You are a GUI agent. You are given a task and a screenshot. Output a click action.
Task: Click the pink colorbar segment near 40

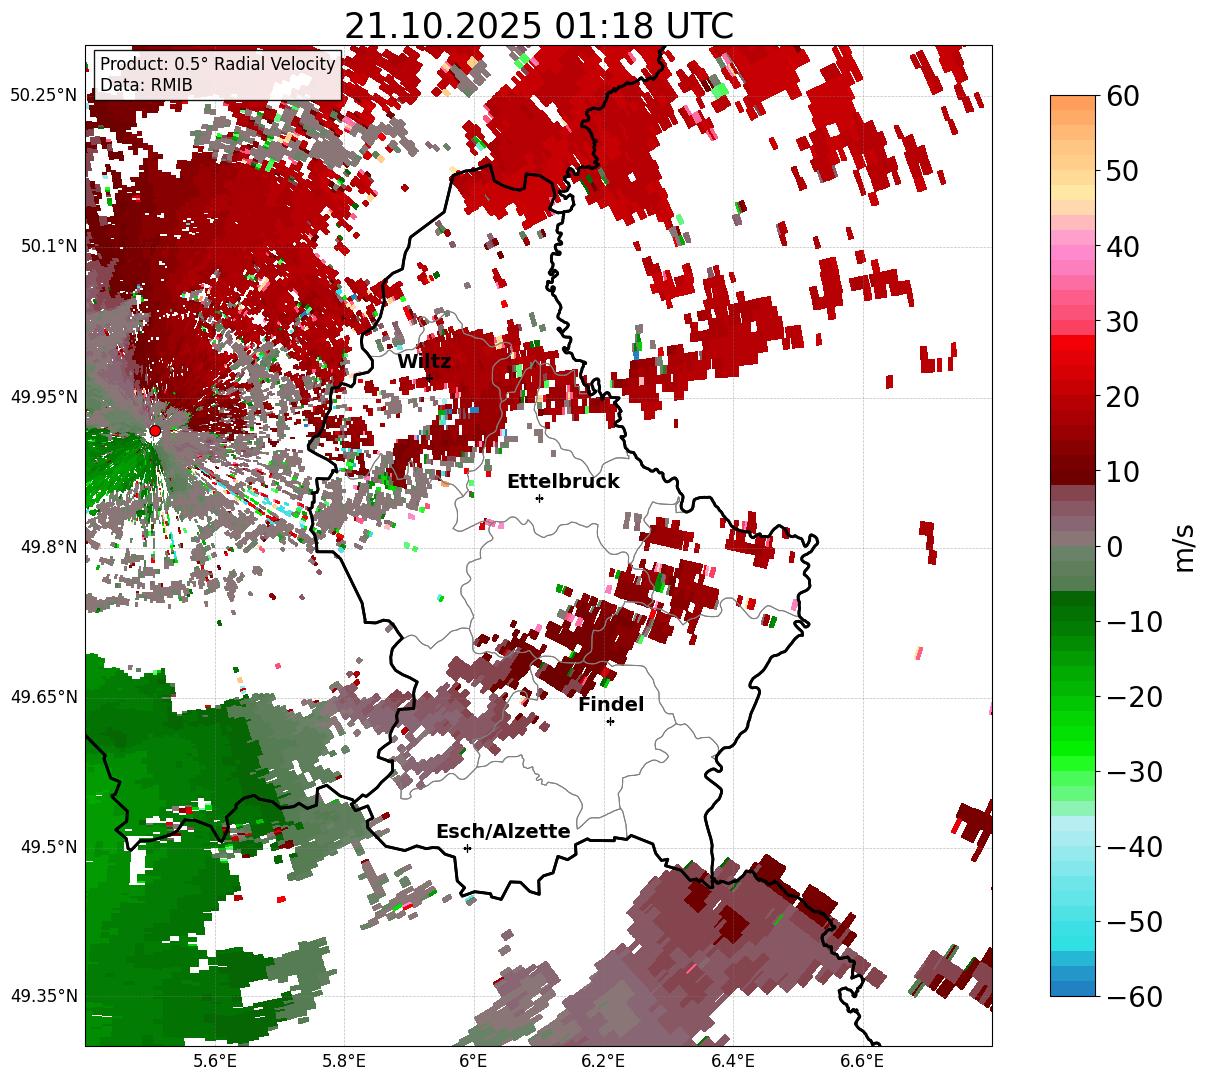[1073, 246]
